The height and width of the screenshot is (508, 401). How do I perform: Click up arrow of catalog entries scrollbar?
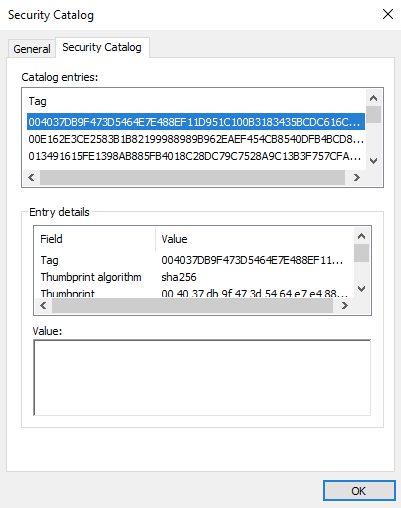[374, 98]
